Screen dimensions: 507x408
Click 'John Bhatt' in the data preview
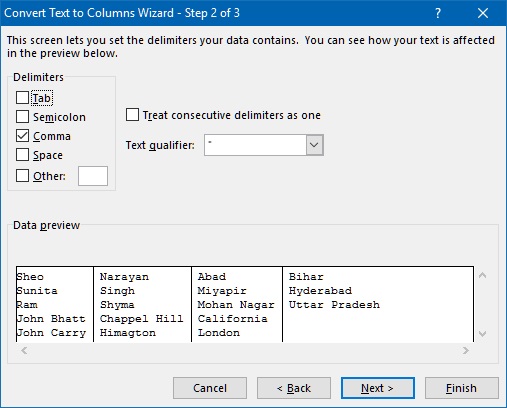click(x=51, y=319)
